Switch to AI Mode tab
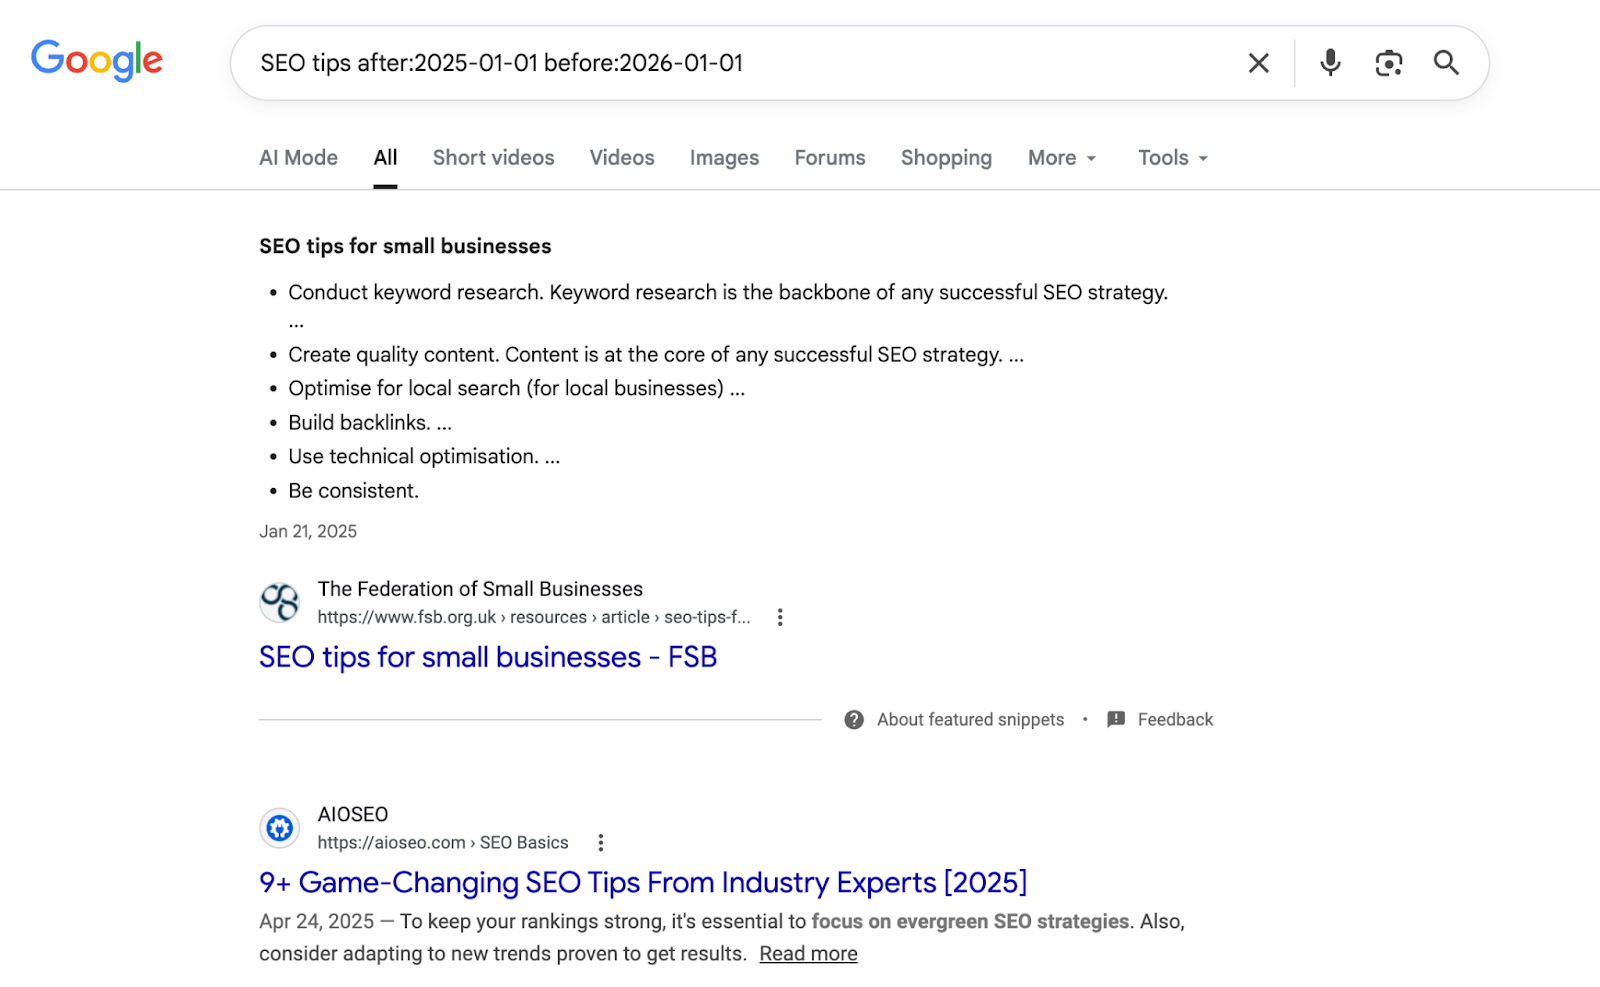Image resolution: width=1600 pixels, height=987 pixels. click(x=298, y=158)
